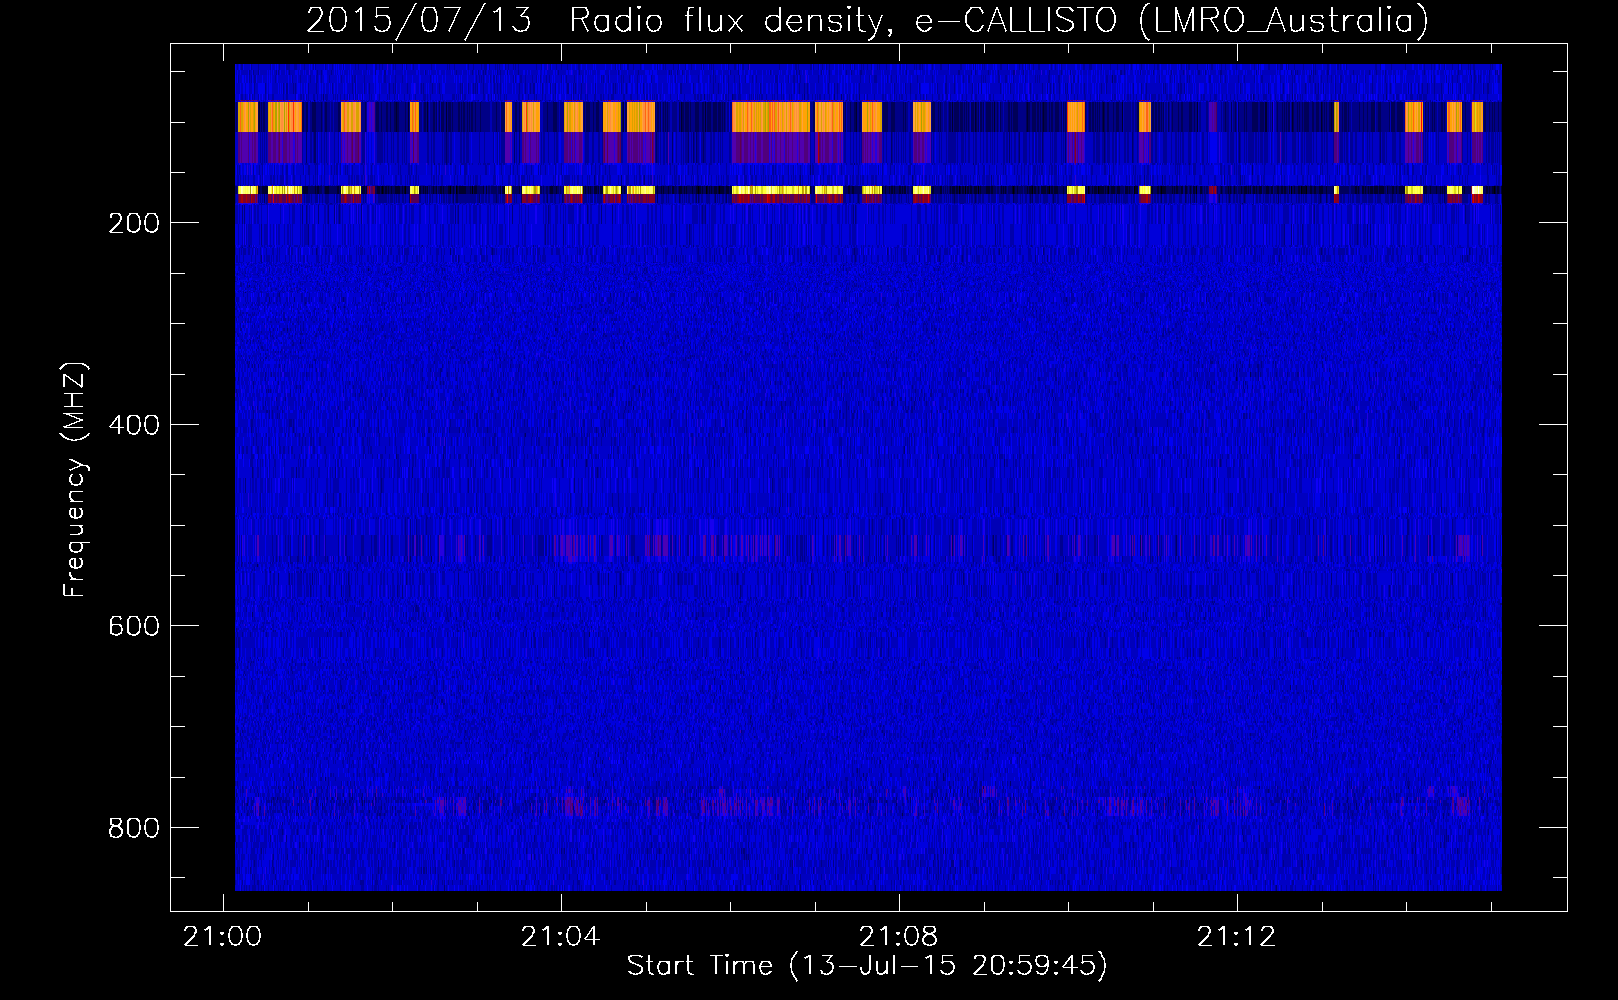
Task: Click the 21:00 time tick label
Action: click(x=222, y=936)
